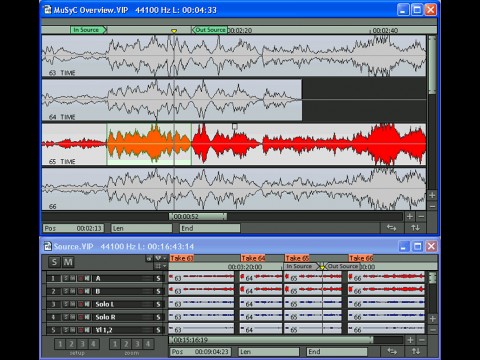Click zoom preset button 2

coord(126,344)
